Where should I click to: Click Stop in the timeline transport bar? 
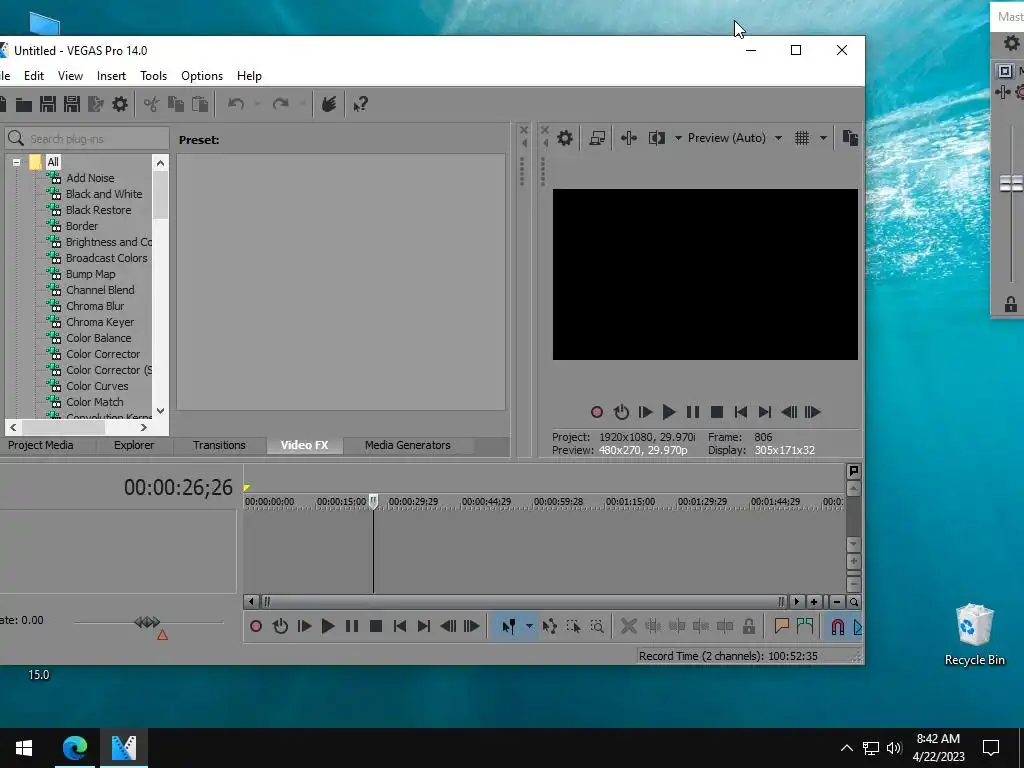pos(376,626)
